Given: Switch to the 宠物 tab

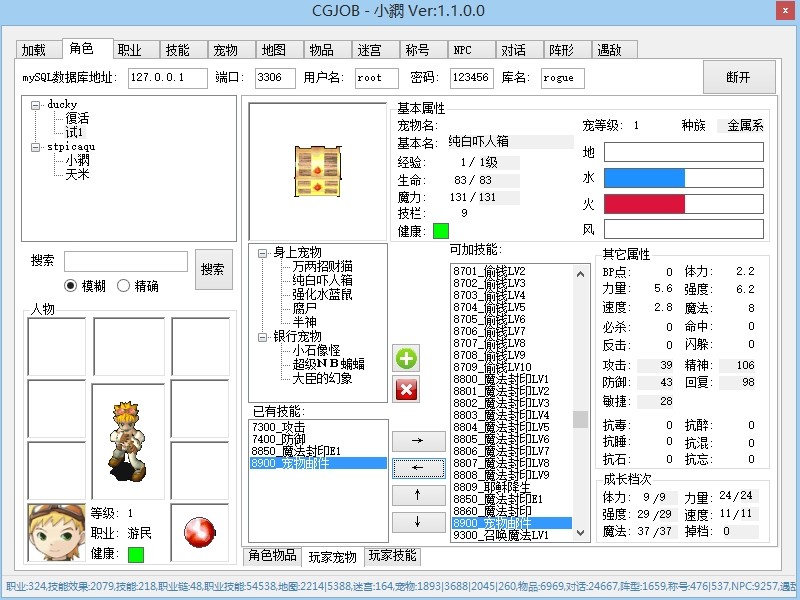Looking at the screenshot, I should [225, 50].
